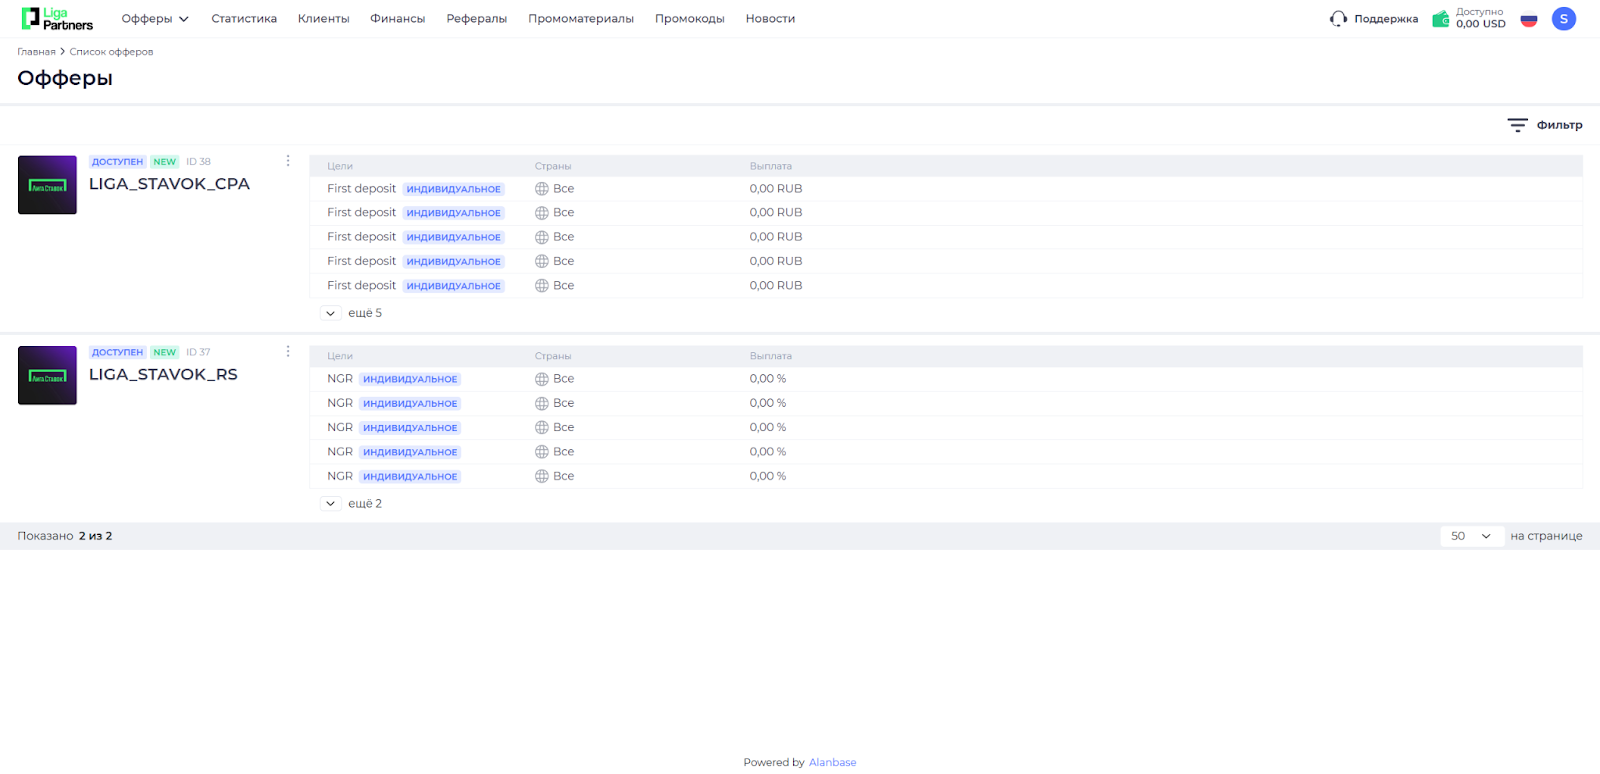
Task: Click Страны column header in LIGA_STAVOK_RS table
Action: tap(553, 356)
